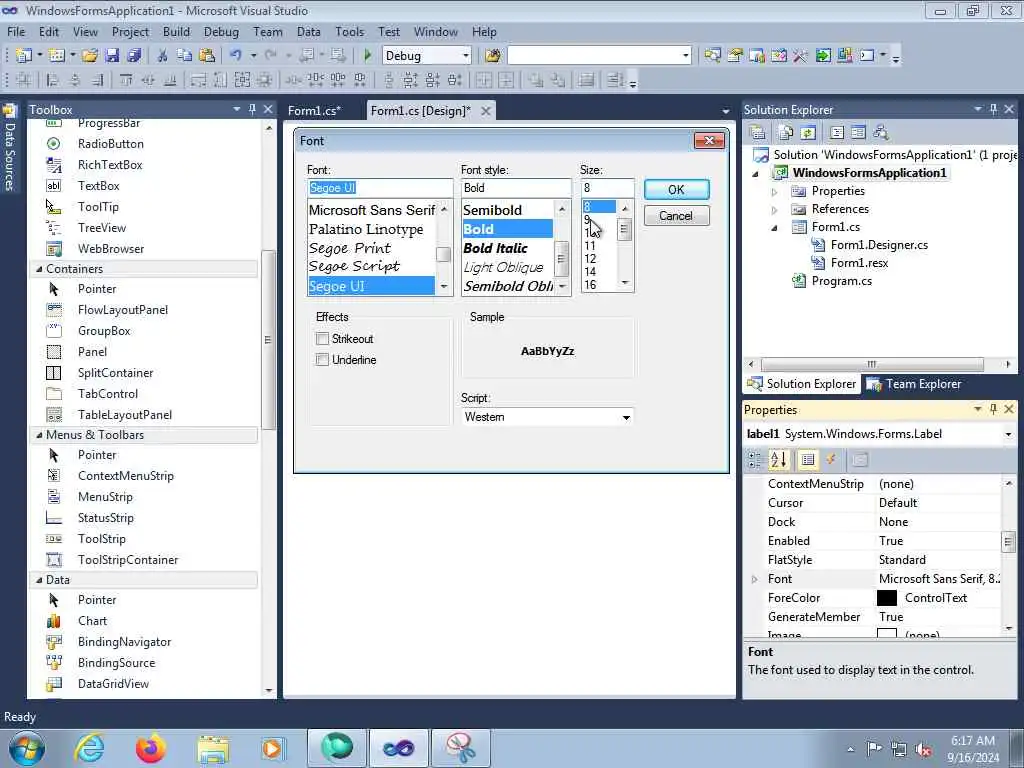
Task: Click the Copy toolbar icon
Action: tap(184, 56)
